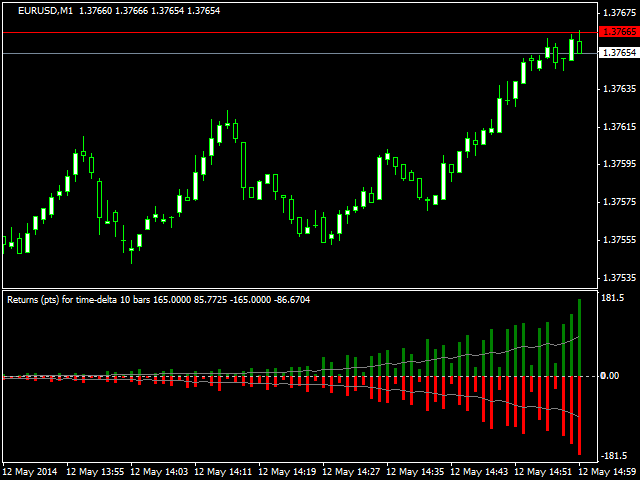Click the EURUSD,M1 chart title text

pos(119,11)
